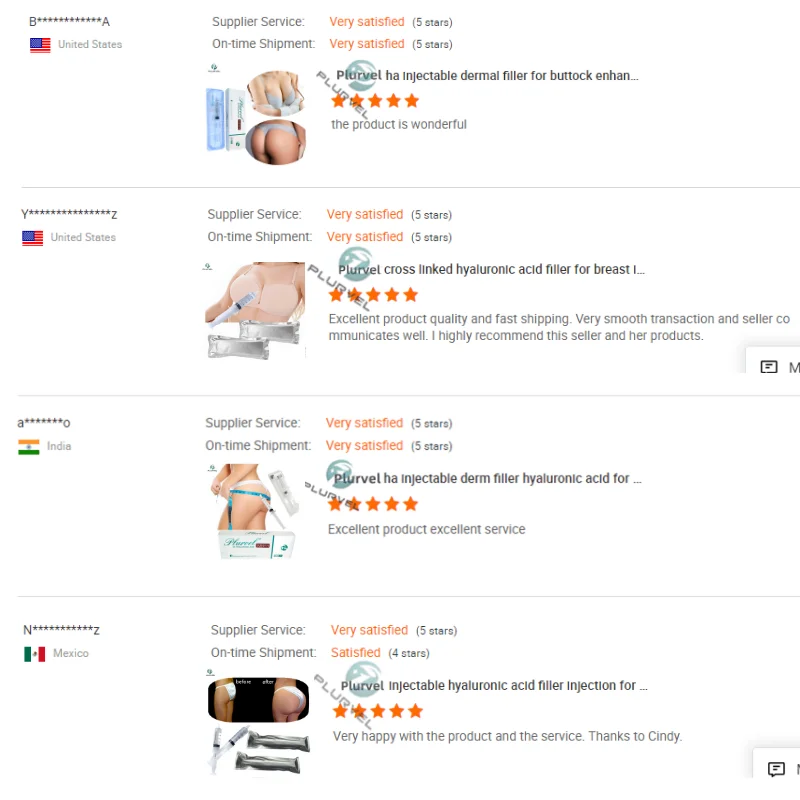
Task: Click the United States flag under B***A
Action: 40,45
